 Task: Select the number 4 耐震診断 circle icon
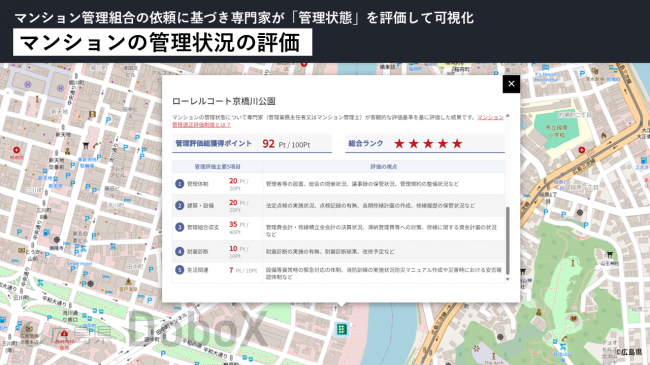pyautogui.click(x=179, y=251)
